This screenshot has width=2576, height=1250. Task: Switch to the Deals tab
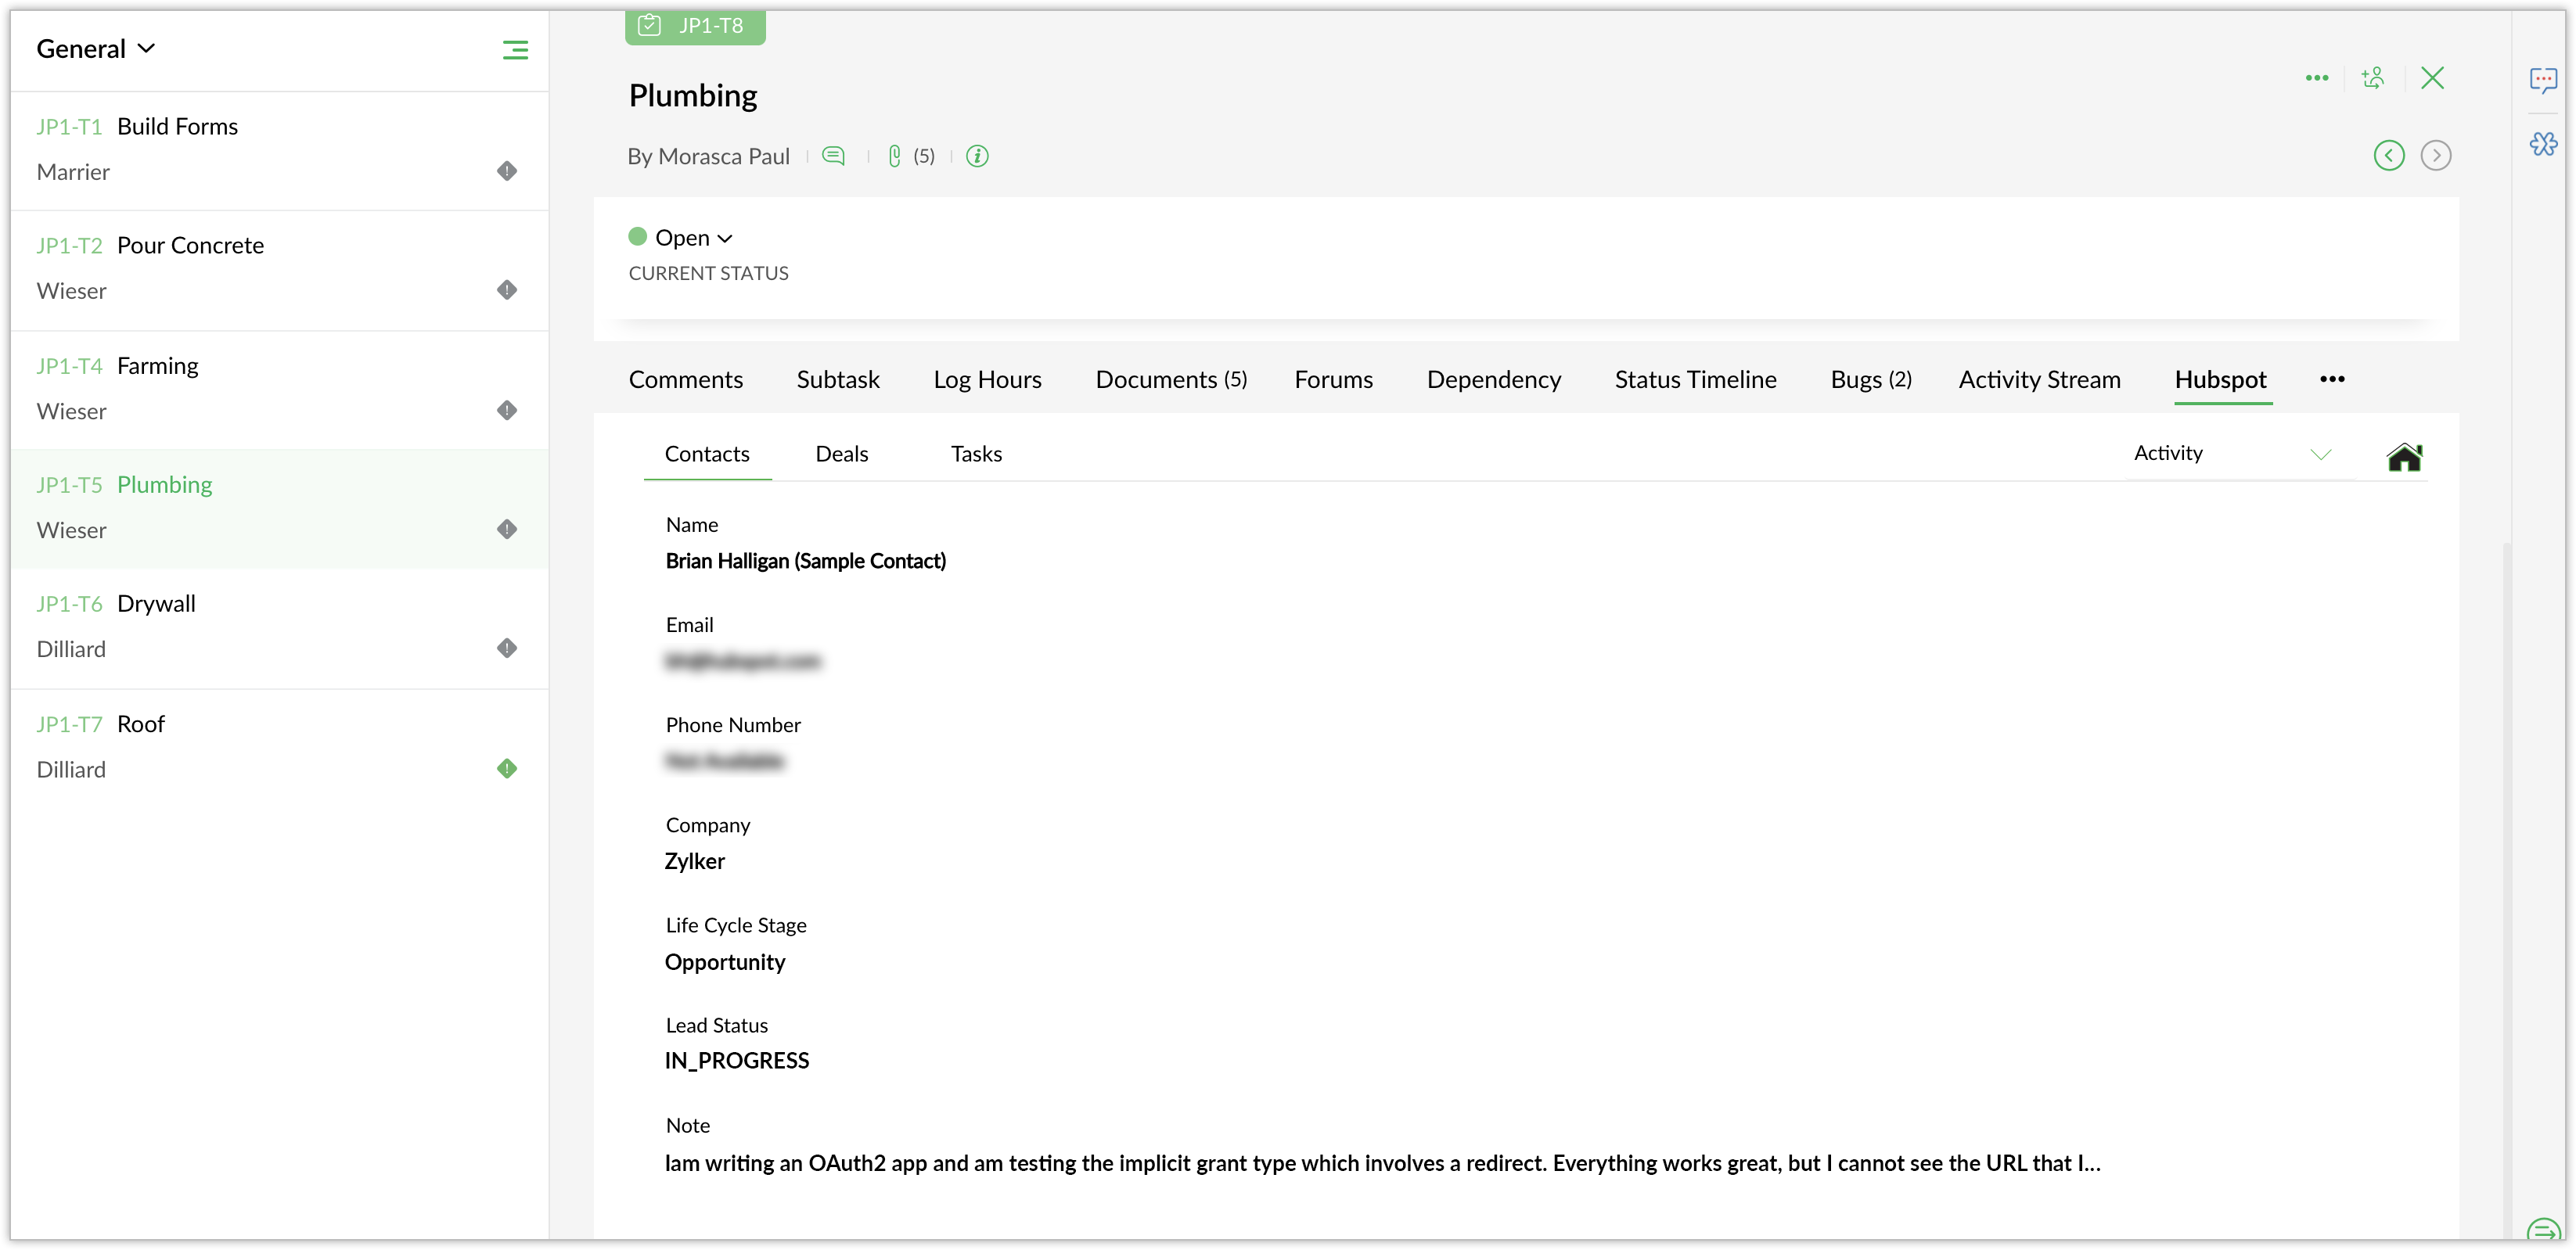click(x=841, y=454)
